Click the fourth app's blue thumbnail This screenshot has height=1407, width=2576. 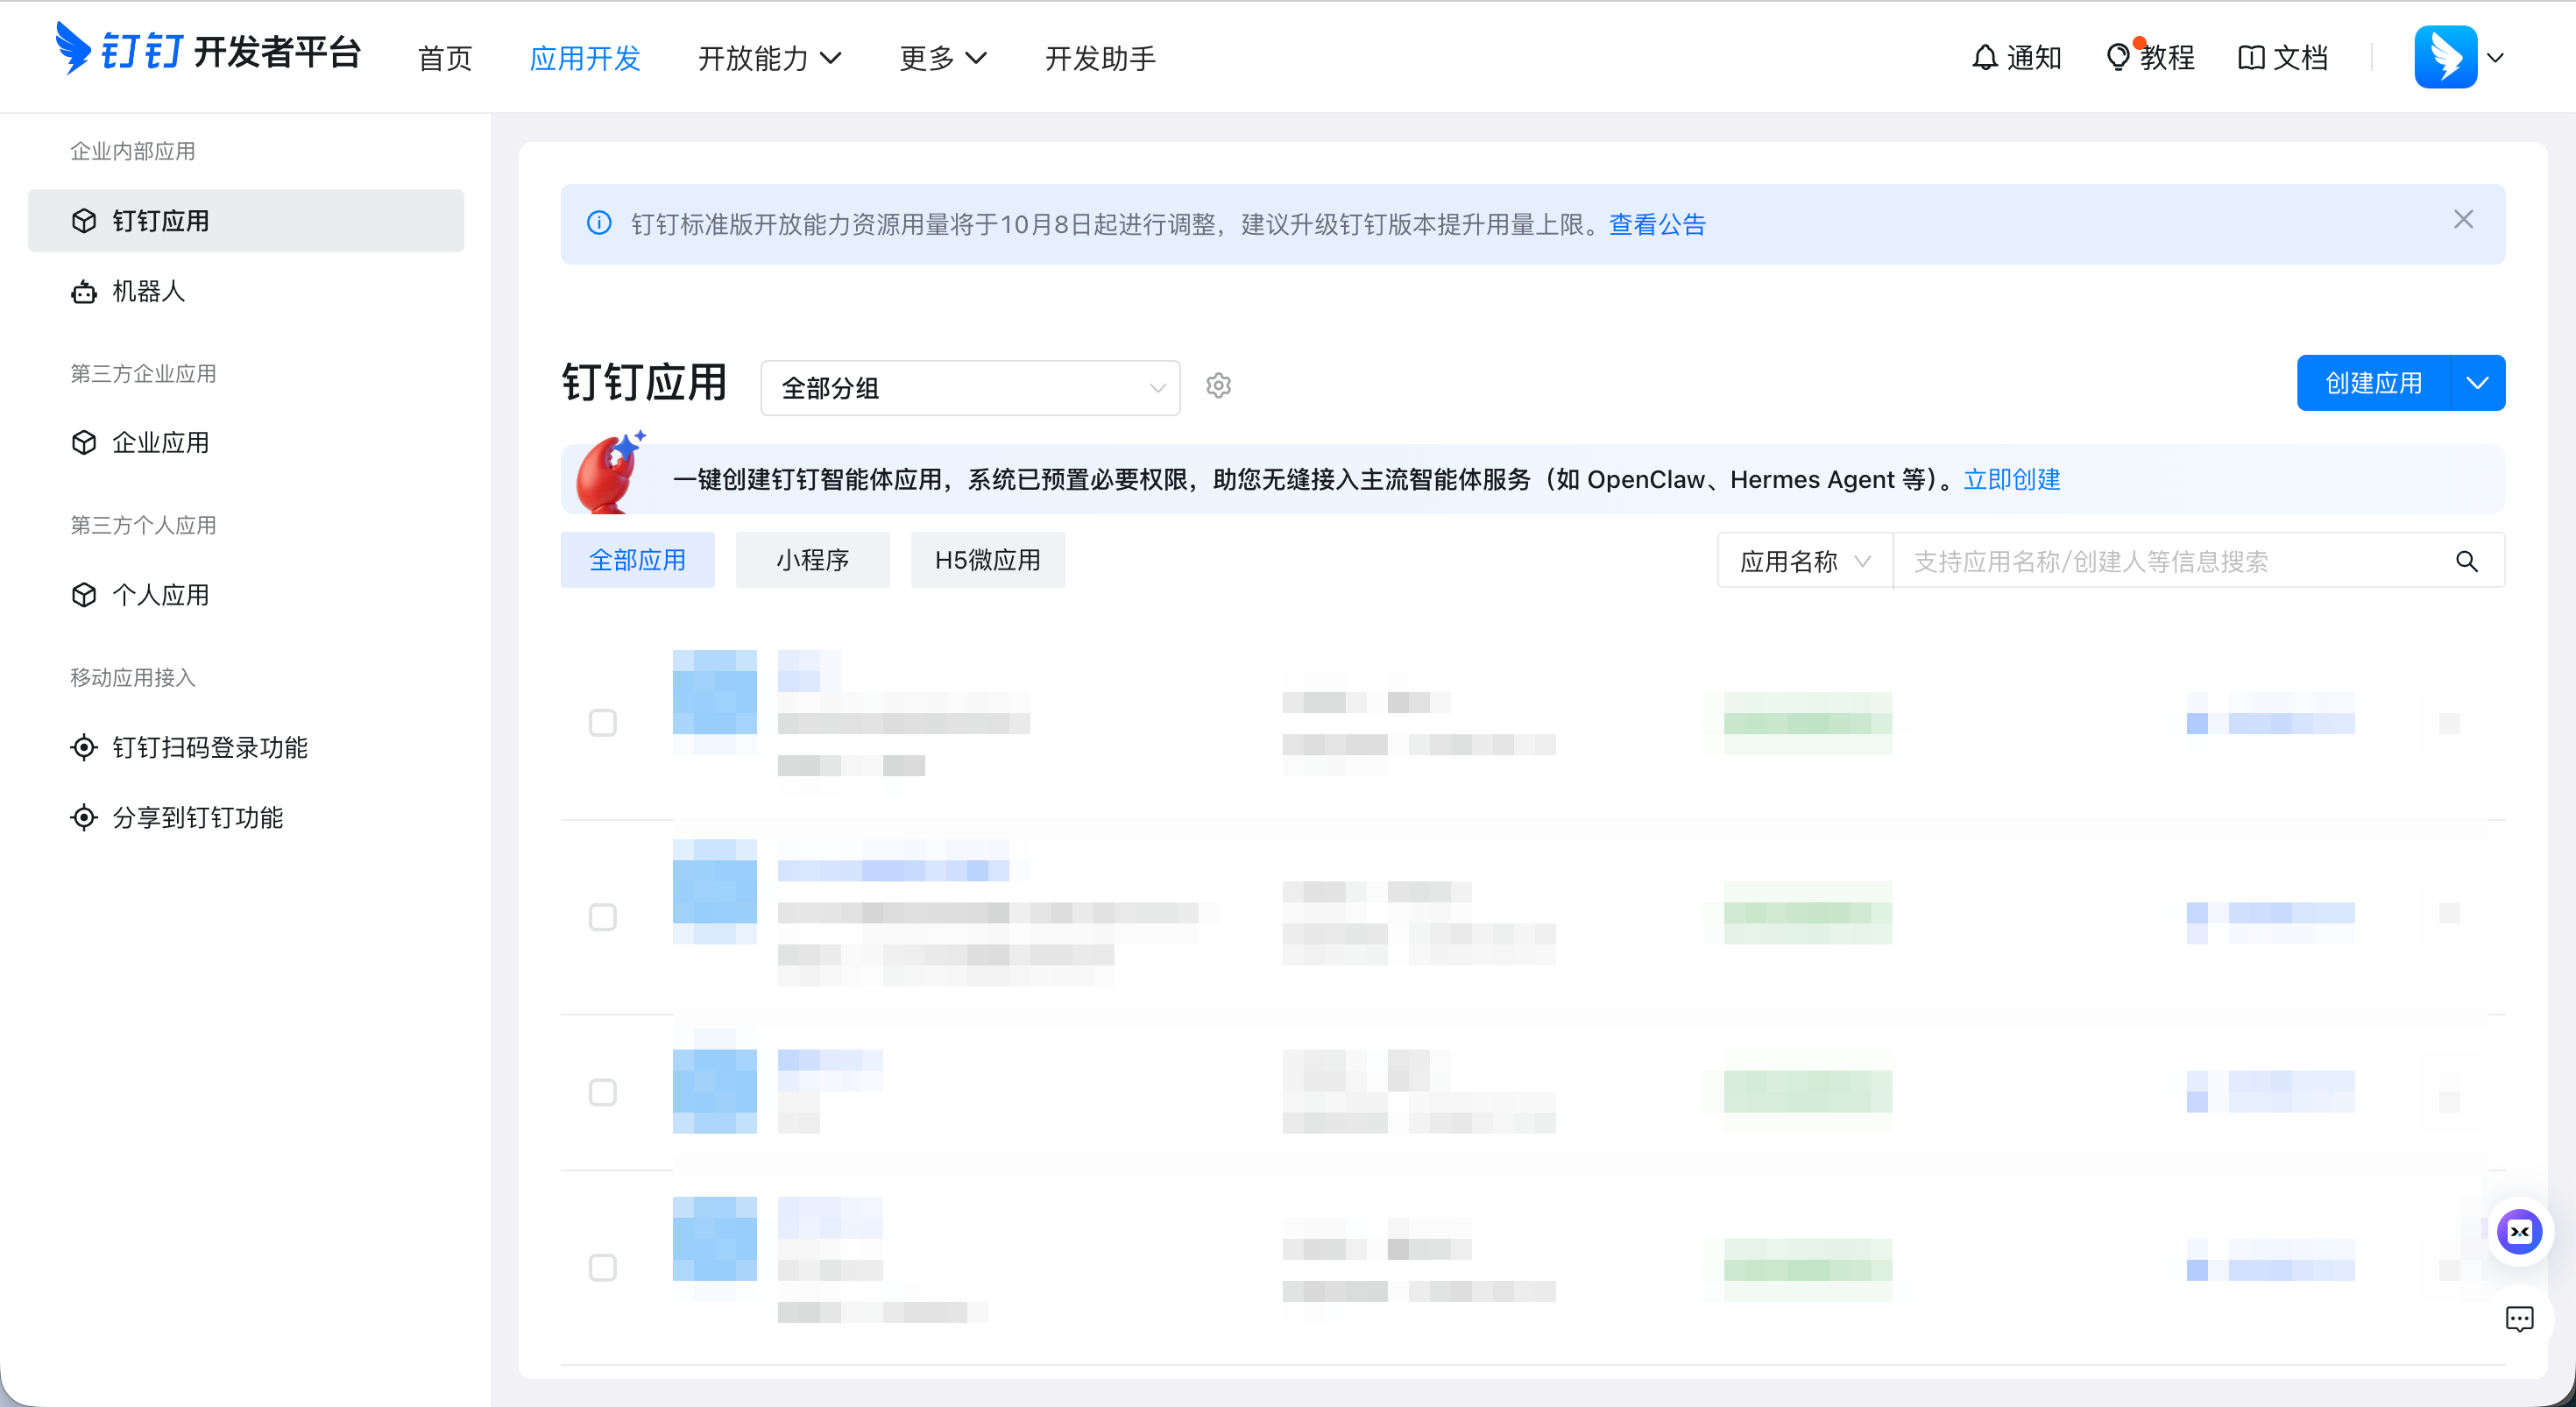pyautogui.click(x=715, y=1239)
